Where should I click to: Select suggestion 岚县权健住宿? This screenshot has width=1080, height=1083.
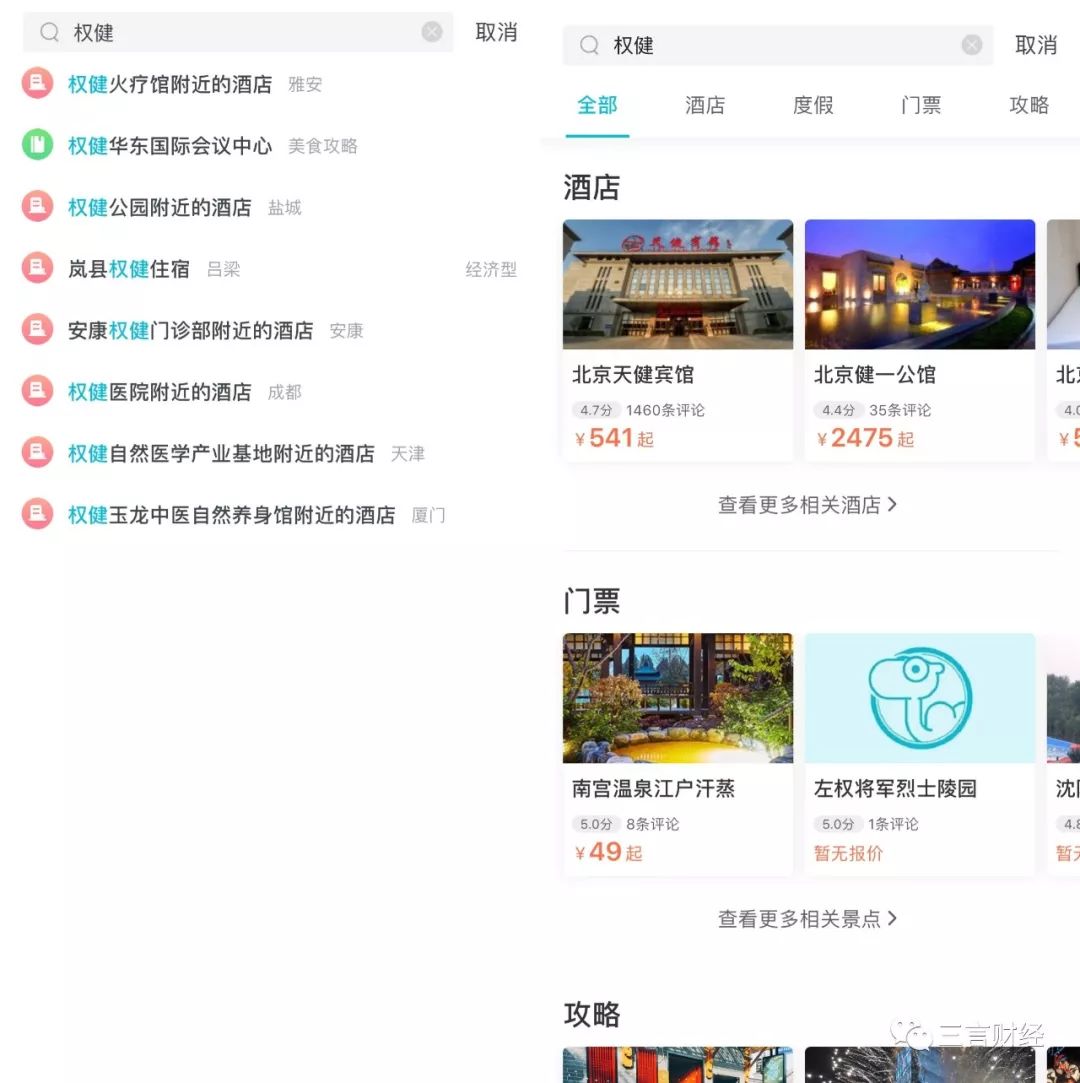pos(128,269)
